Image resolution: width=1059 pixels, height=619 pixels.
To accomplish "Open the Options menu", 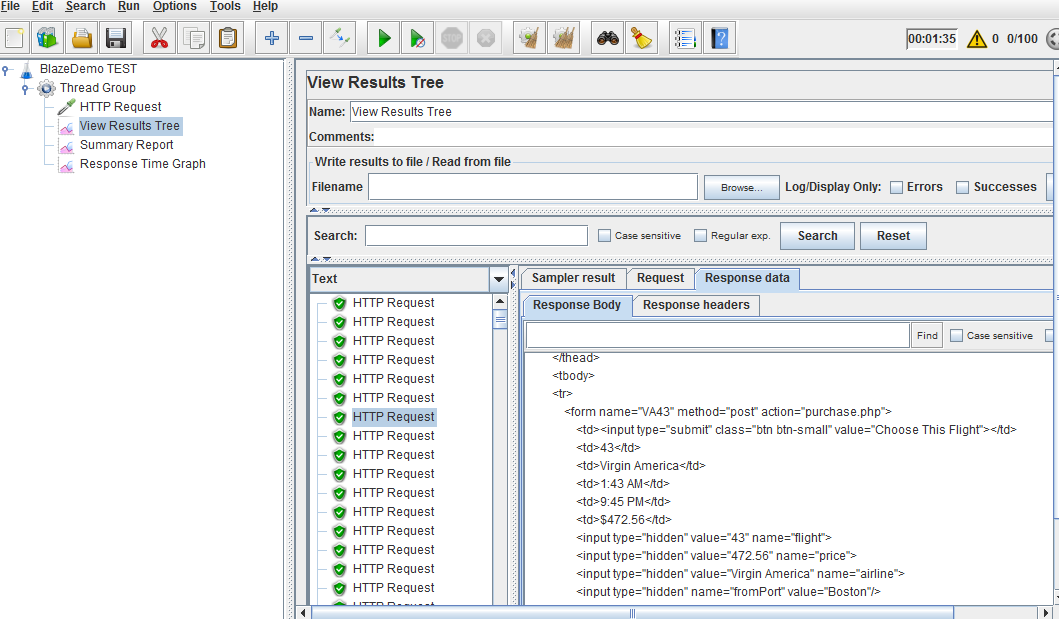I will click(x=174, y=7).
